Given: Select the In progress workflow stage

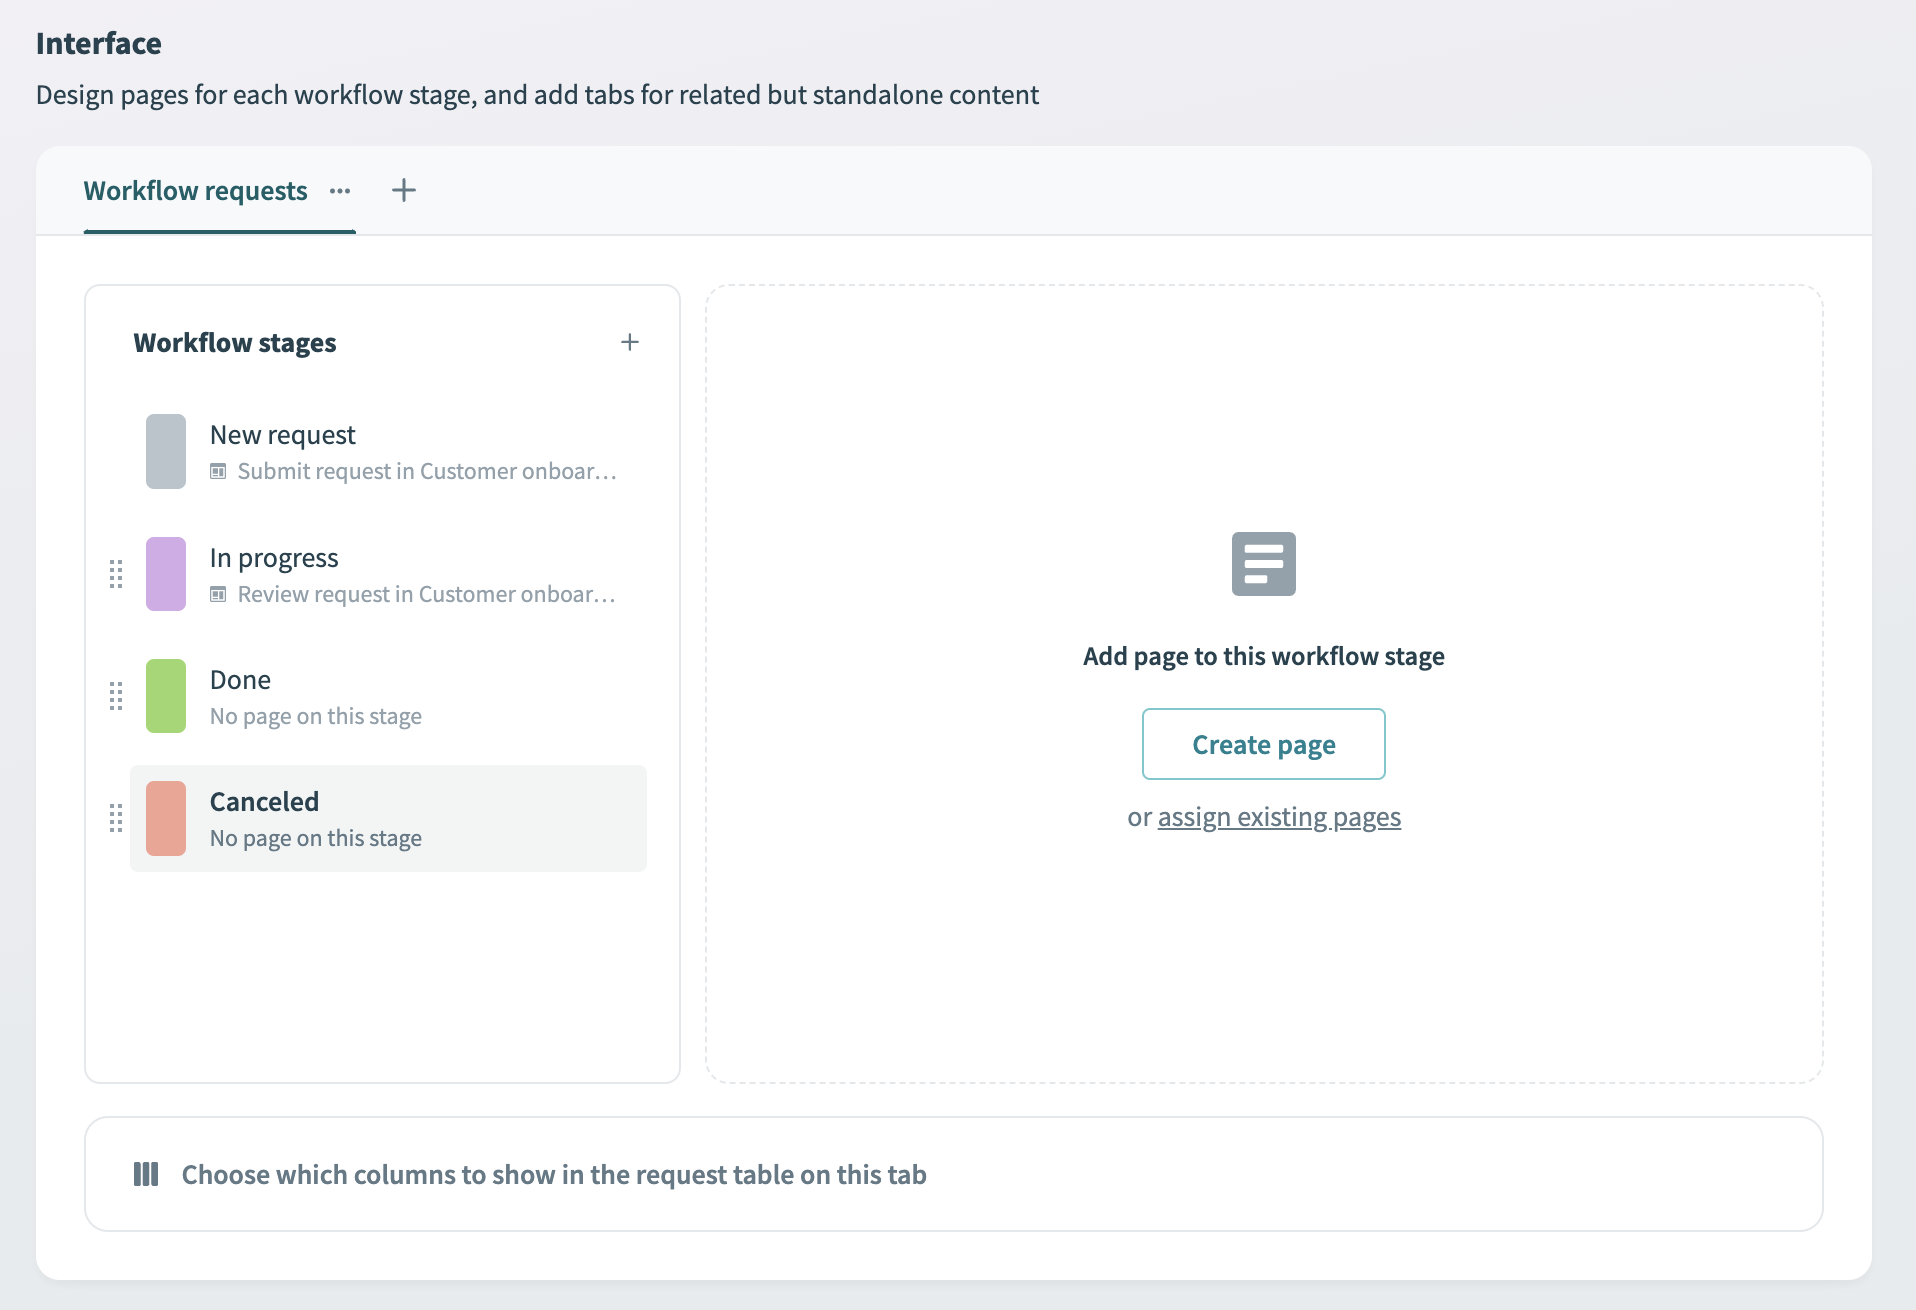Looking at the screenshot, I should click(x=330, y=573).
